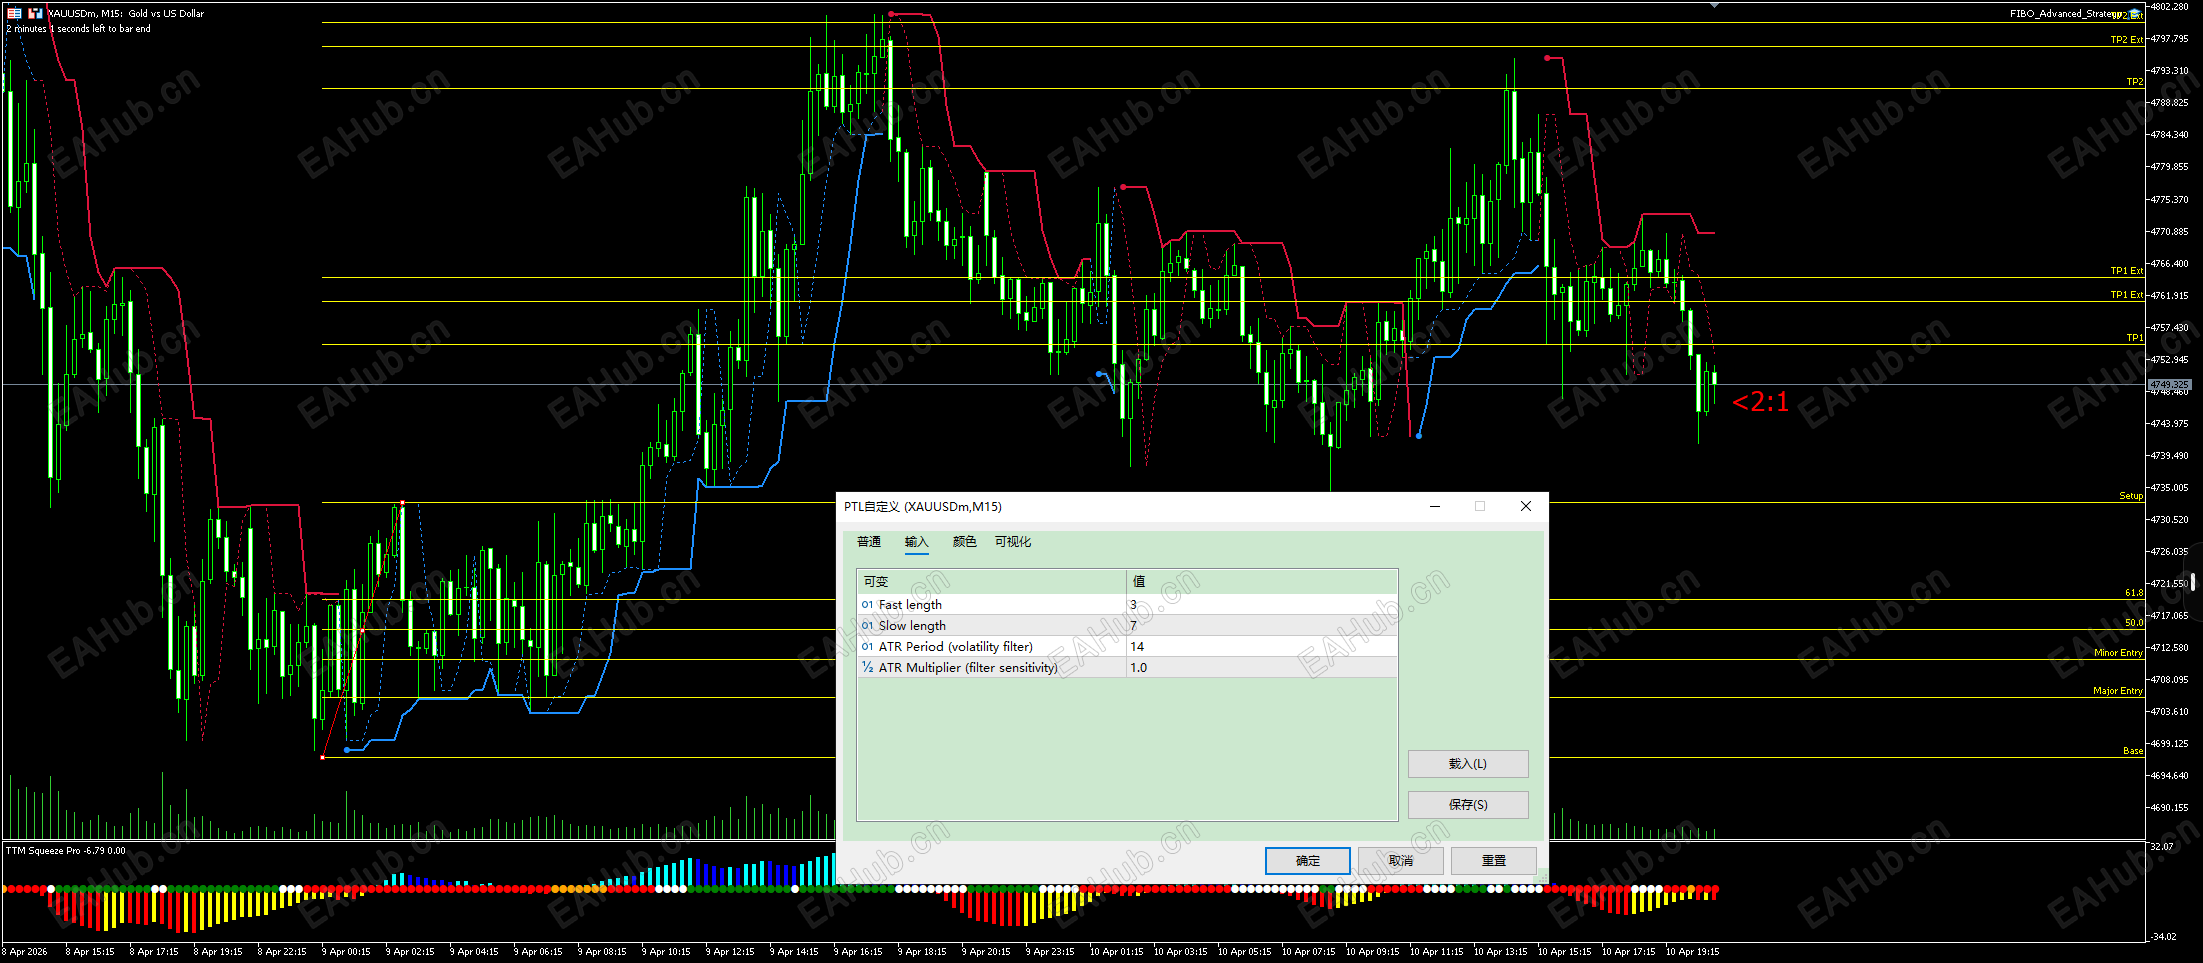
Task: Click the TP1 level label
Action: [2134, 338]
